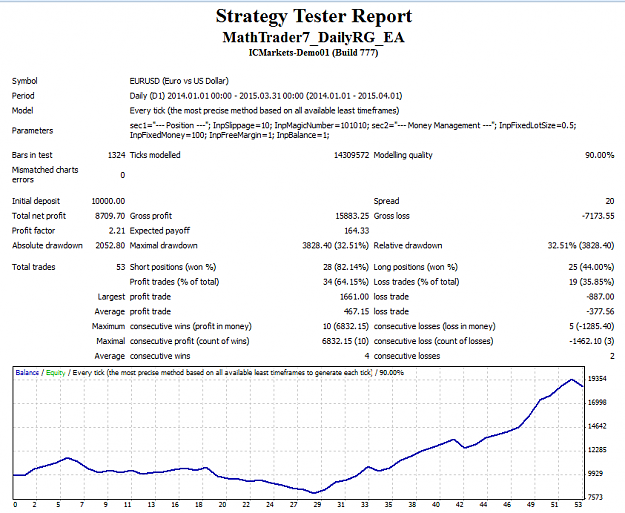Select profit factor value '2.21'
Screen dimensions: 625x513
[117, 230]
